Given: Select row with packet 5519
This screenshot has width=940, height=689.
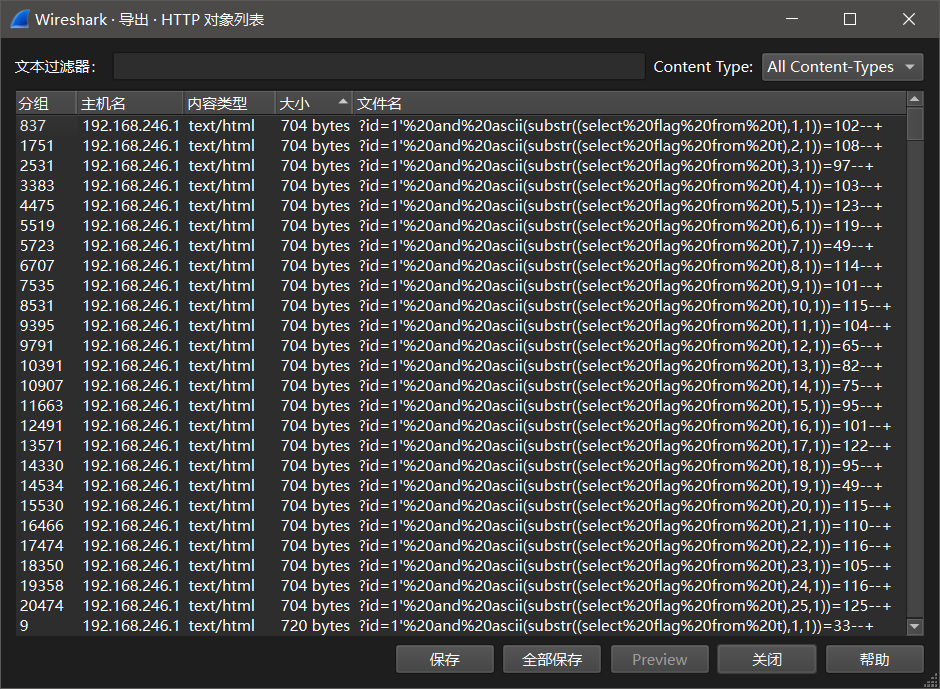Looking at the screenshot, I should click(460, 226).
